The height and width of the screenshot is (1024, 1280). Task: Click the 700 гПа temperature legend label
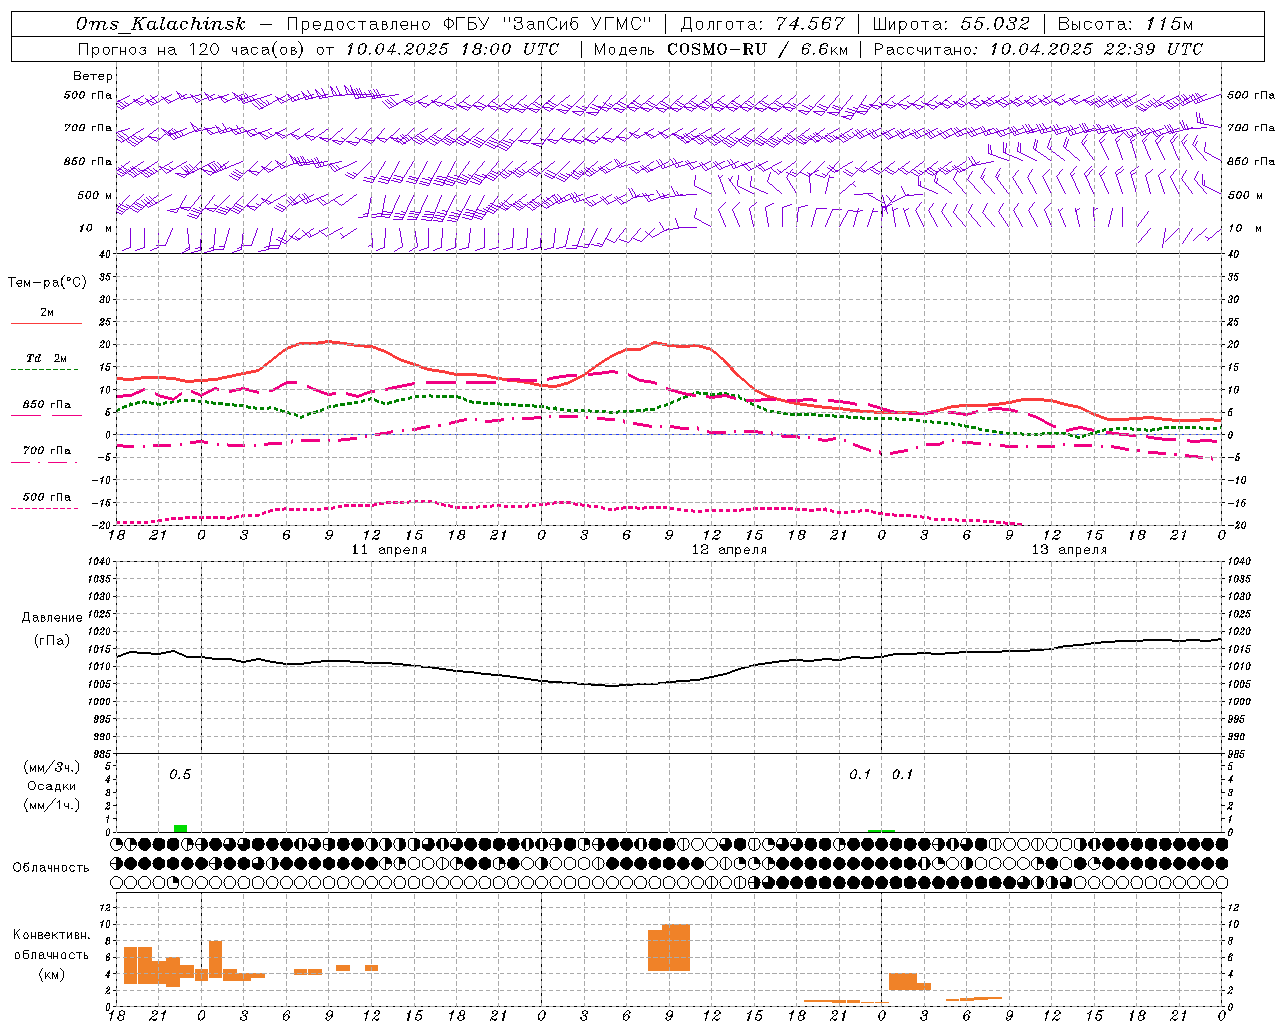click(47, 451)
